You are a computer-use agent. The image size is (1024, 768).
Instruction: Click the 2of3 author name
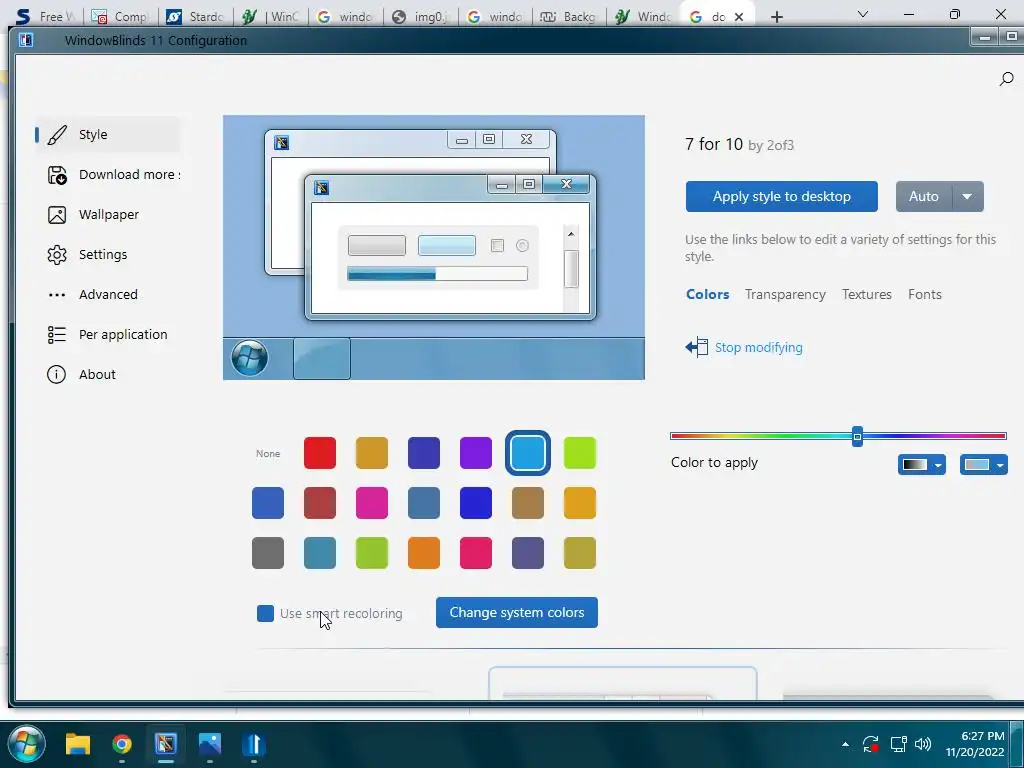(x=779, y=145)
